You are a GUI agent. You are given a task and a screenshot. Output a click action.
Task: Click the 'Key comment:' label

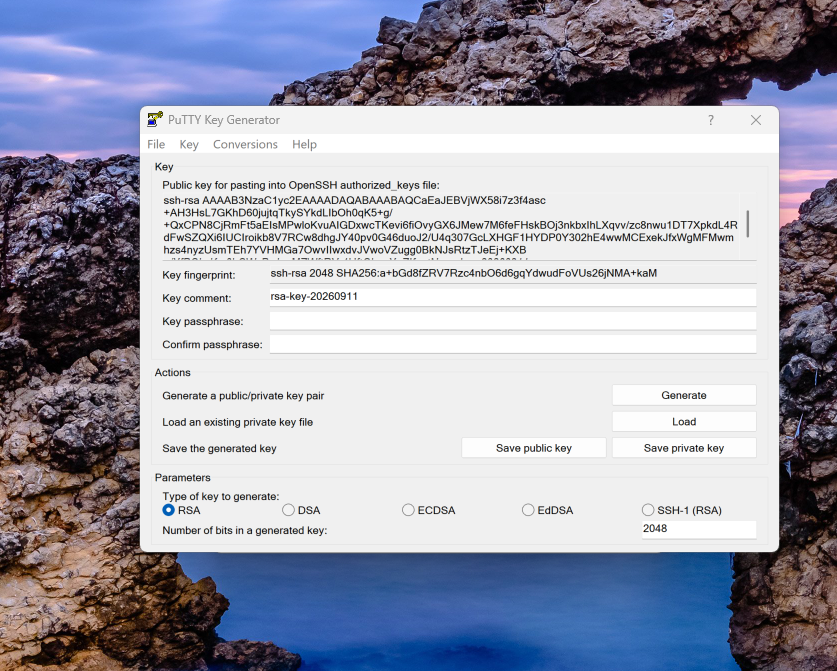[x=196, y=298]
